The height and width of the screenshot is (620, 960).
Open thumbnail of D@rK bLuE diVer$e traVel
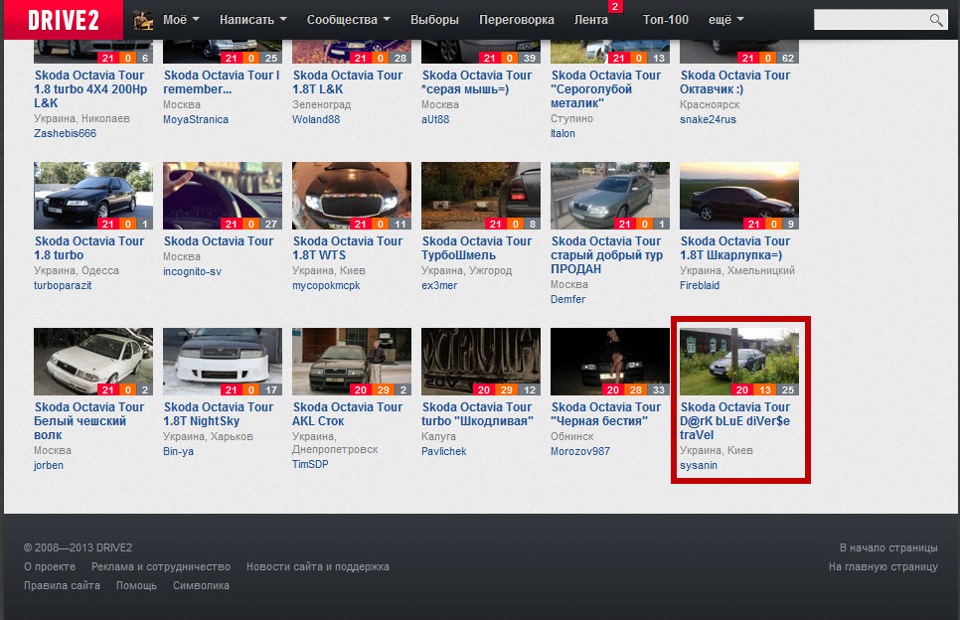click(739, 361)
